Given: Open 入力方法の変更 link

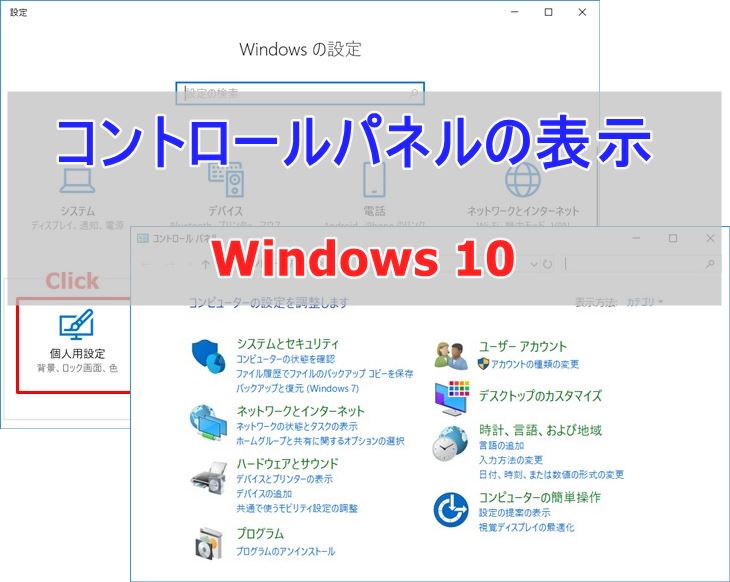Looking at the screenshot, I should pyautogui.click(x=511, y=460).
